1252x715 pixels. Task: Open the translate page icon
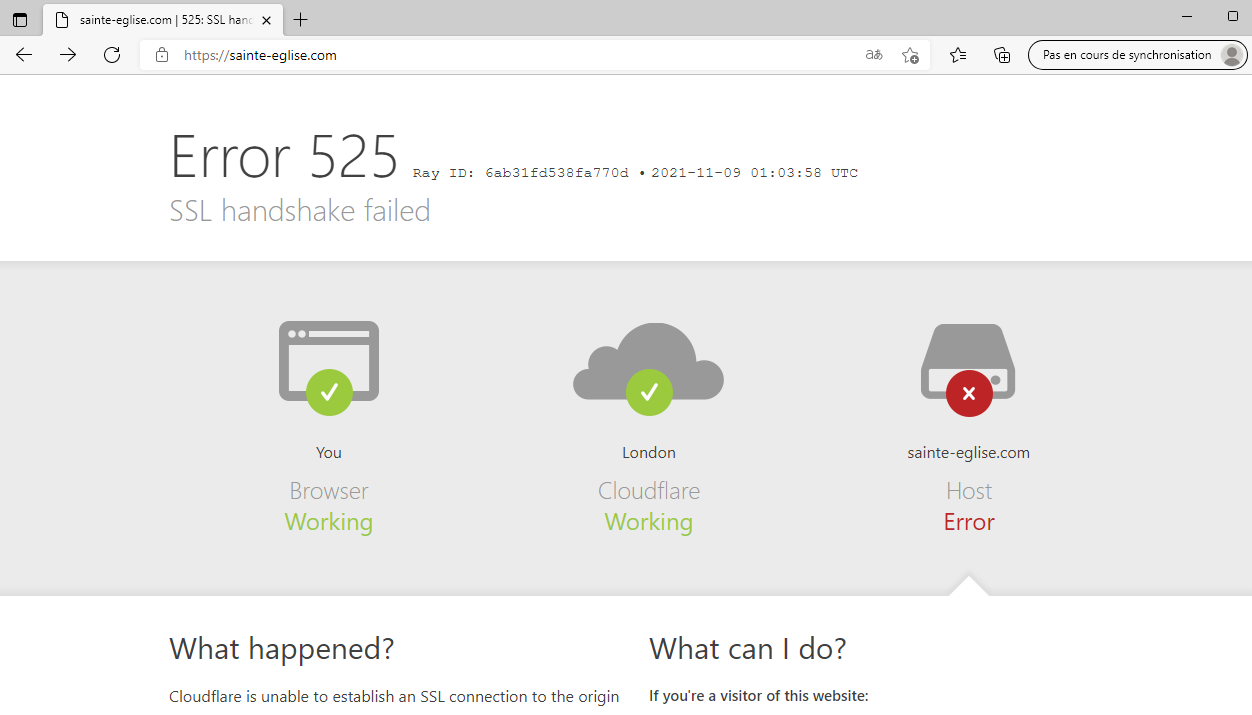874,55
